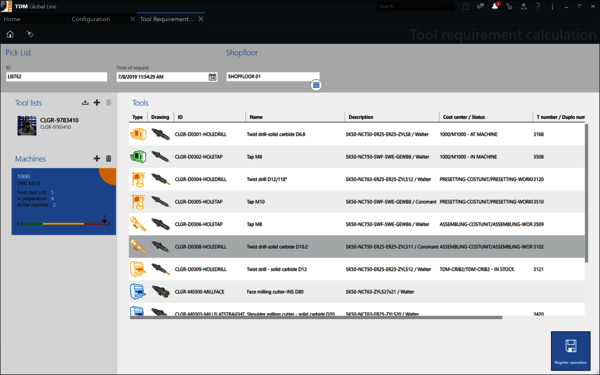Select the CLGR-9783410 tool list item
This screenshot has height=375, width=600.
point(64,125)
